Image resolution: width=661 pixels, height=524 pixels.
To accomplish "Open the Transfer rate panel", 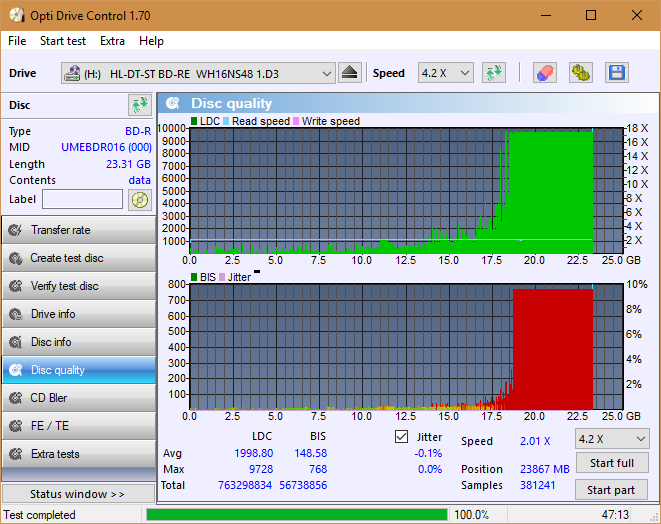I will pos(78,230).
